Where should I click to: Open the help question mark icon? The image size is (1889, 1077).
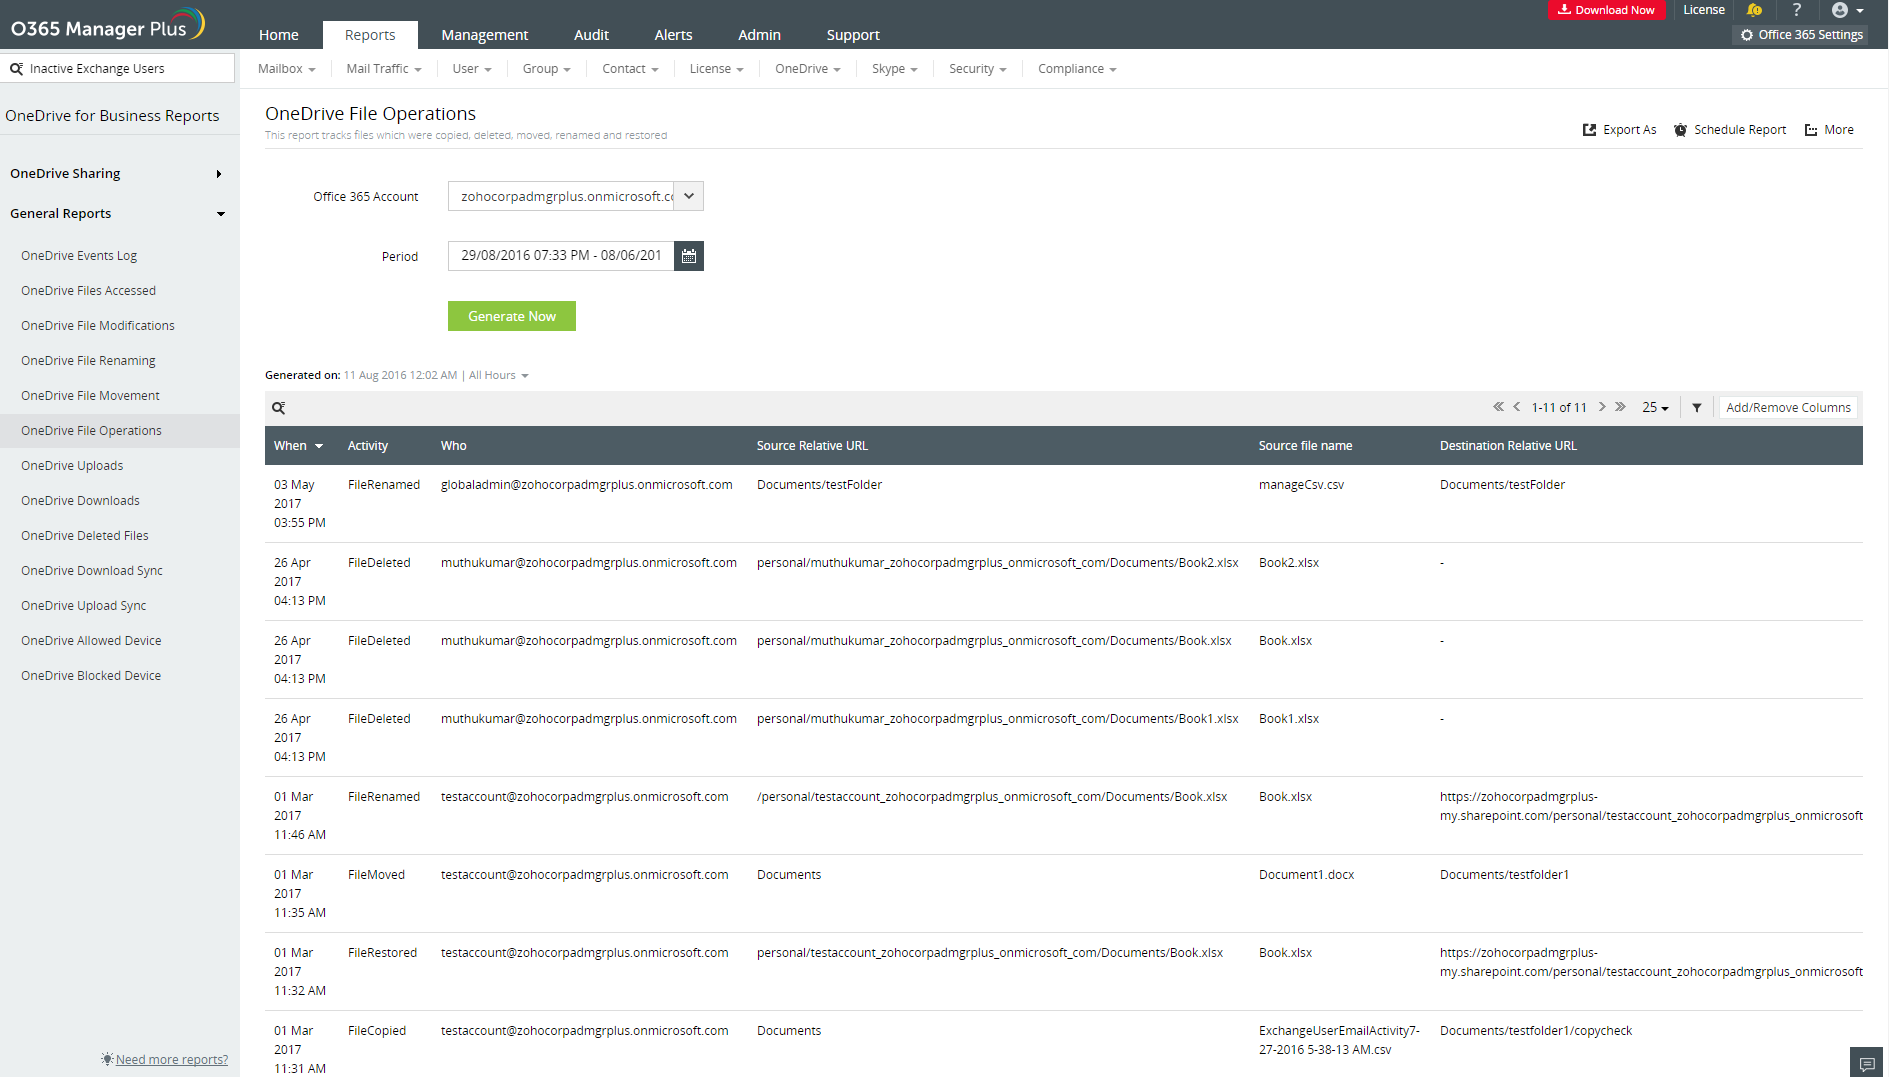(1797, 10)
